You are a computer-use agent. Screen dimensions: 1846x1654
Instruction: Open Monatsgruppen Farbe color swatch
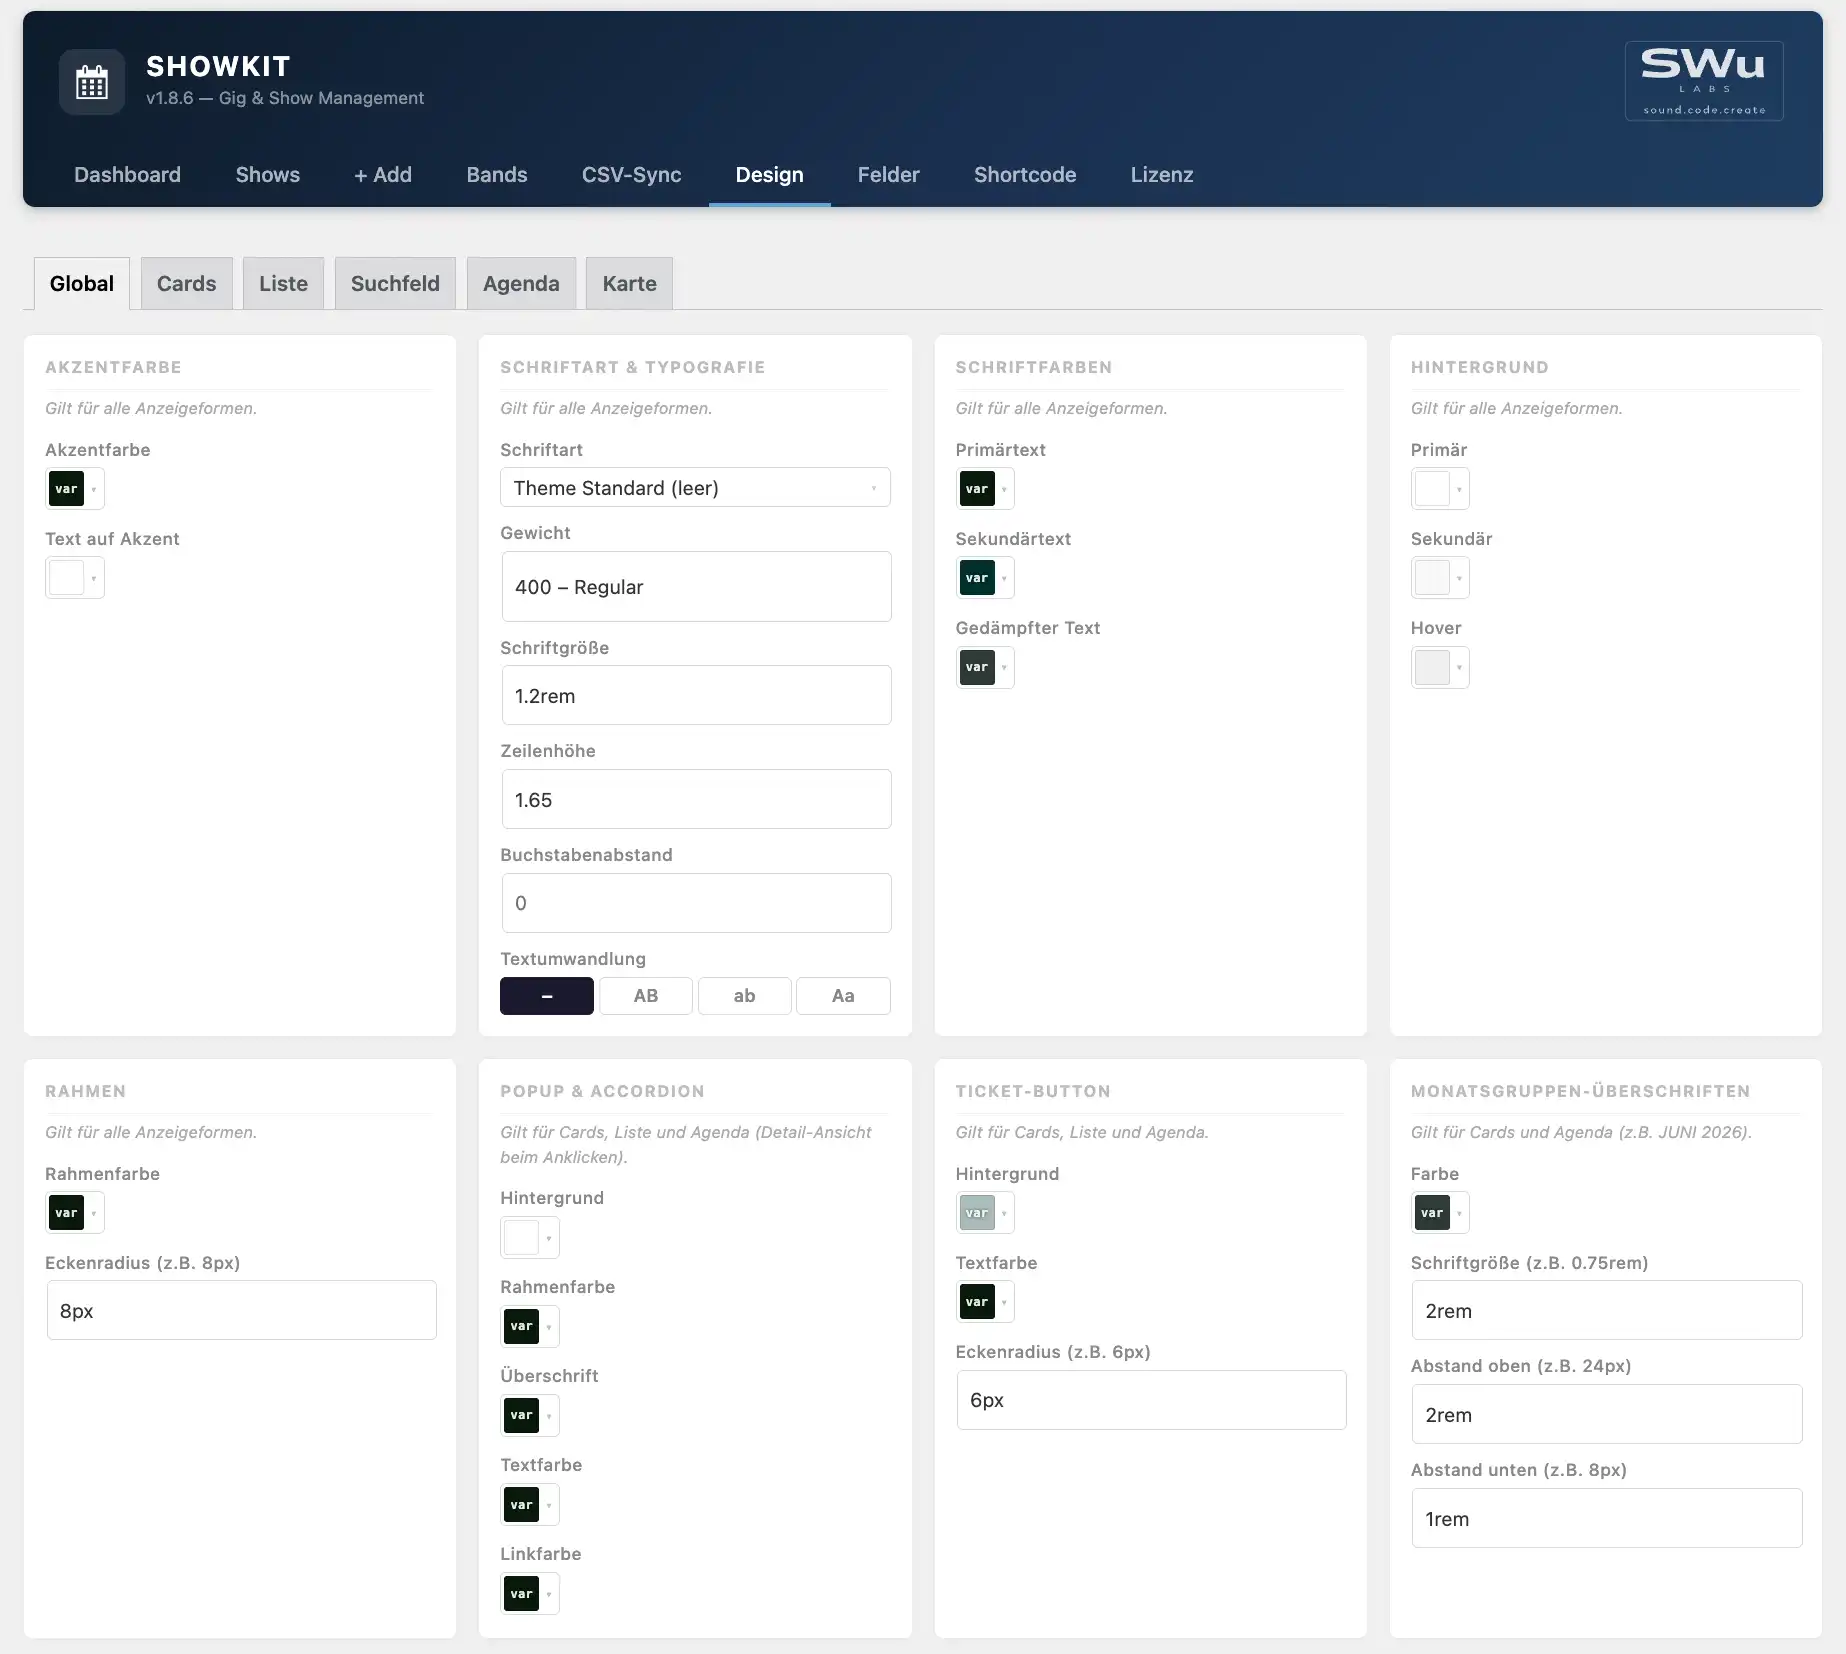[x=1440, y=1213]
